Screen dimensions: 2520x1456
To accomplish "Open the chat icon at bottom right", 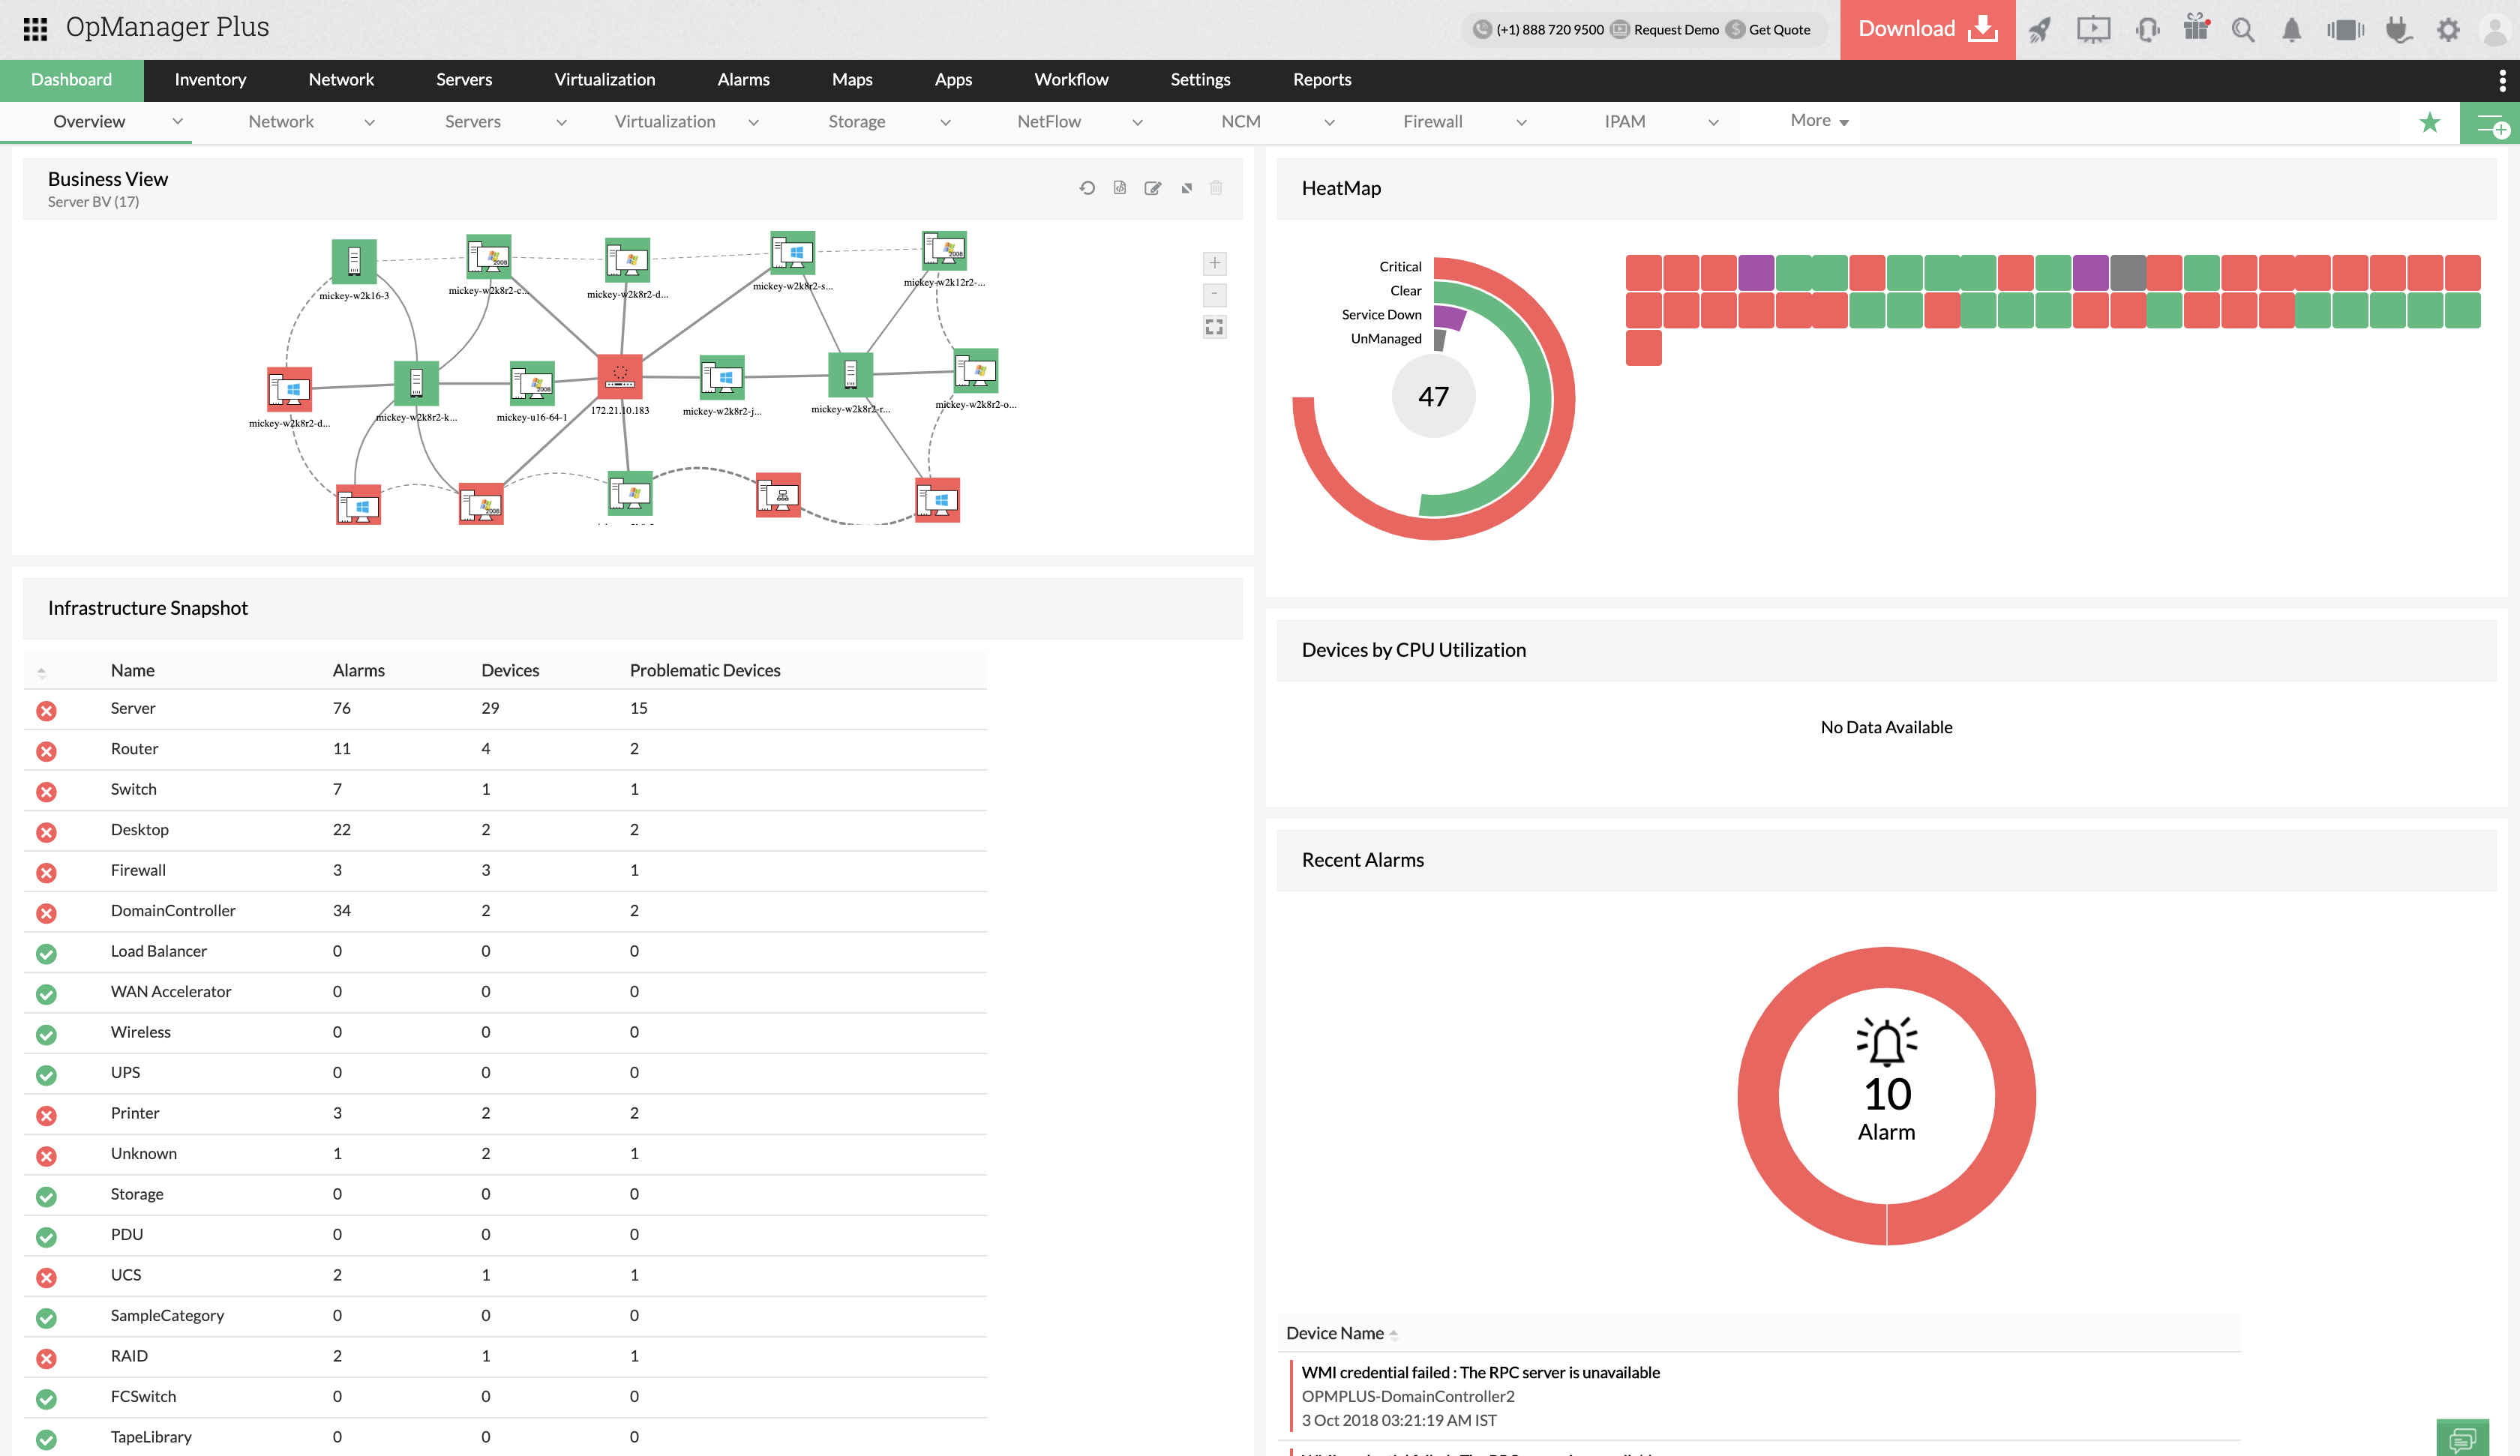I will pos(2463,1438).
